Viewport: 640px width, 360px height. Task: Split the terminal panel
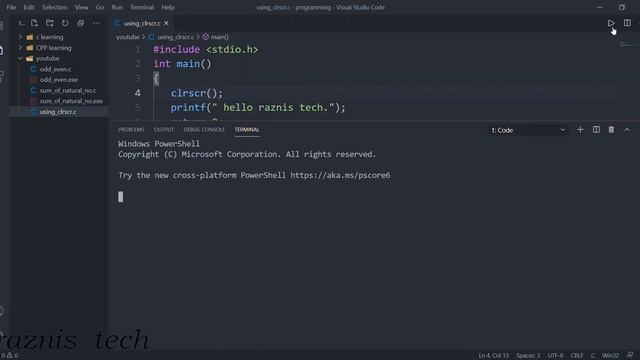(596, 130)
